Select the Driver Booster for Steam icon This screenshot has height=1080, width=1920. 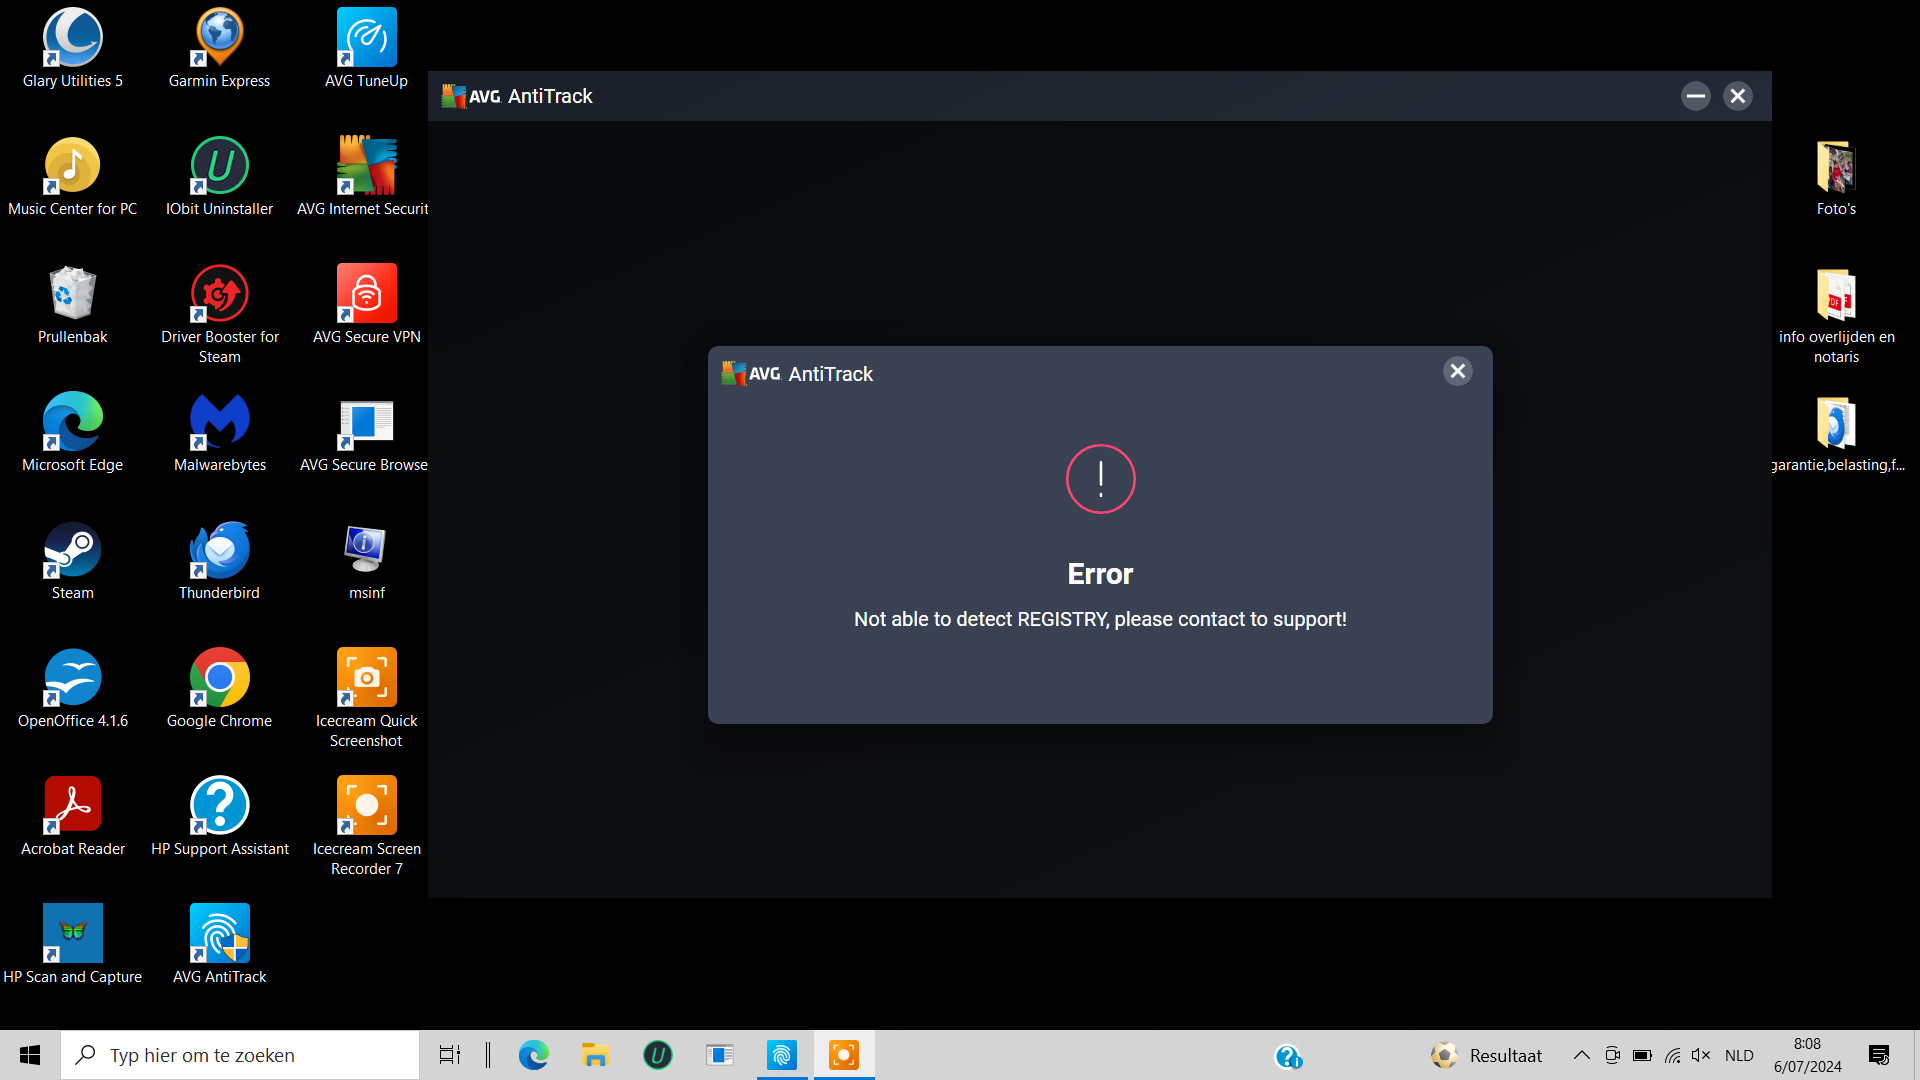point(219,314)
